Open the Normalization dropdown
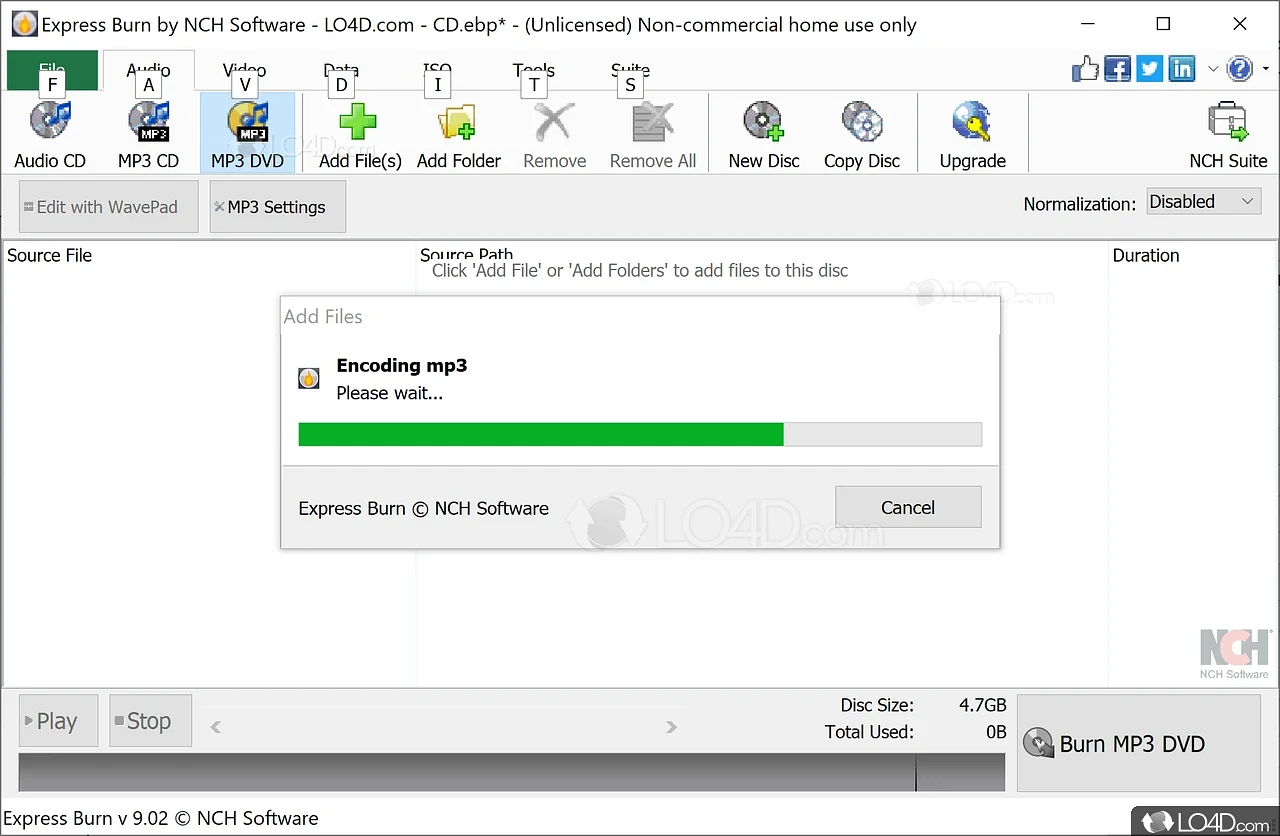The height and width of the screenshot is (836, 1280). [1203, 202]
